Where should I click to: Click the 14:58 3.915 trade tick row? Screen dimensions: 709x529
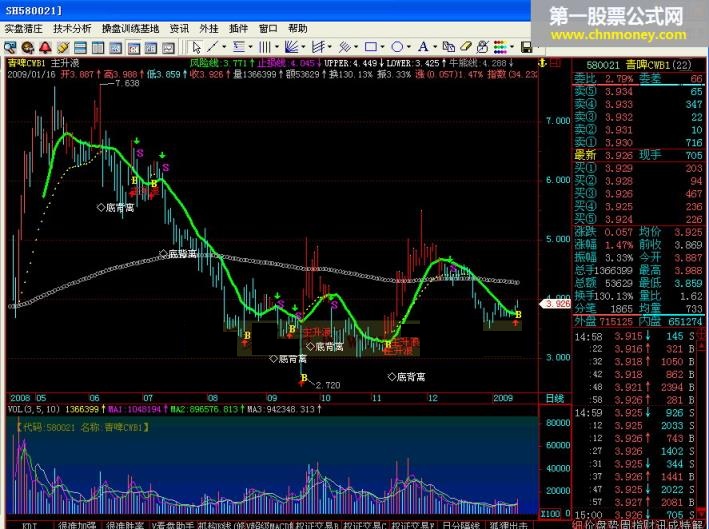(635, 336)
